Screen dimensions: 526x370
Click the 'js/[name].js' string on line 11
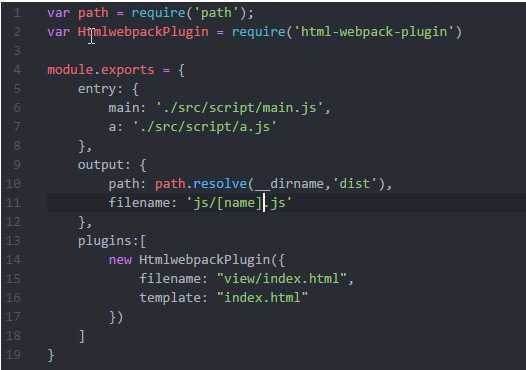[239, 203]
